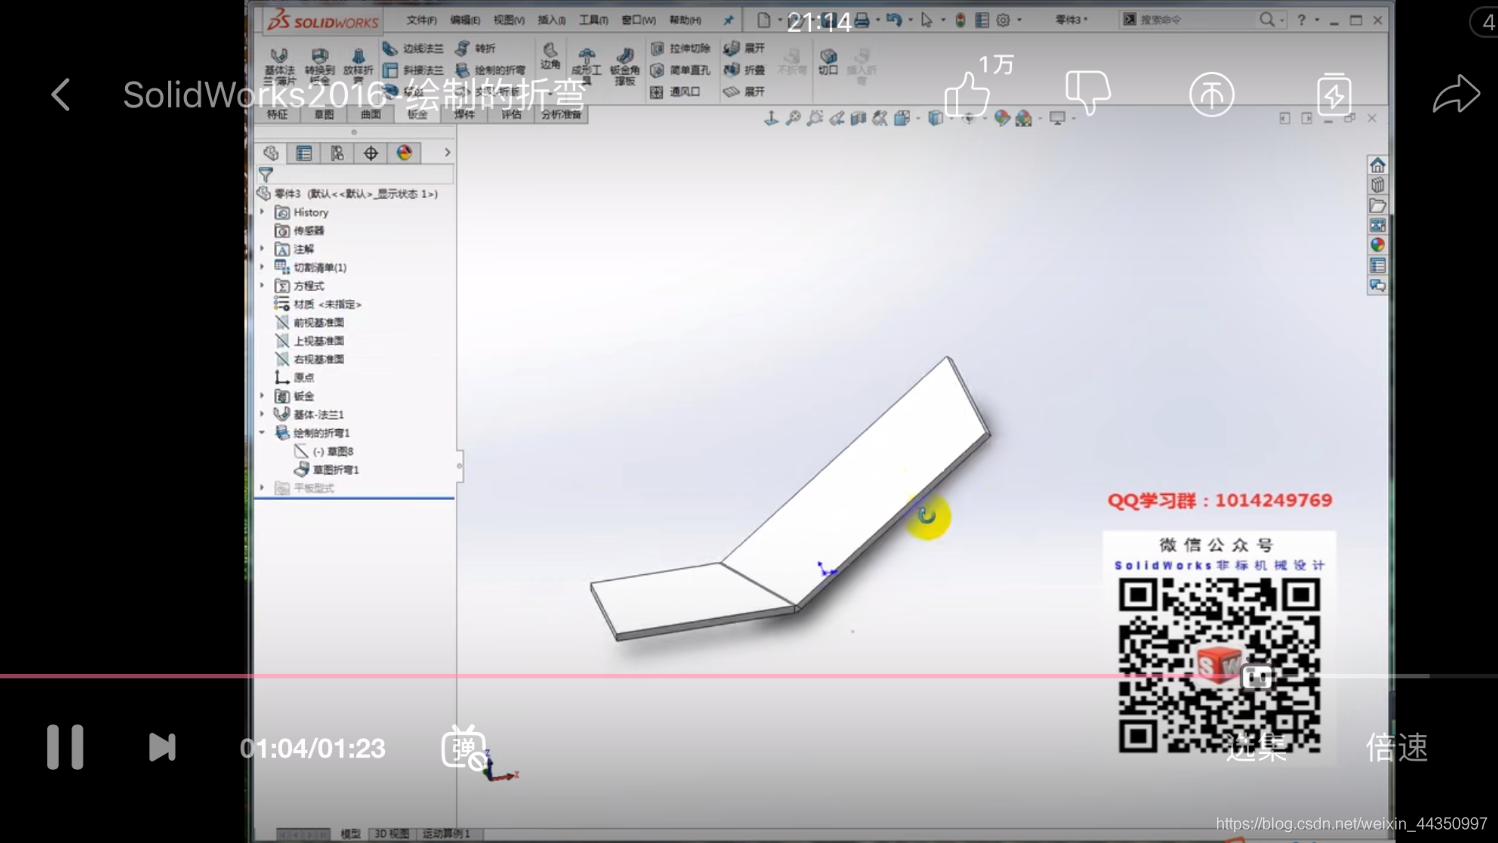
Task: Expand the 基体-法兰1 node
Action: tap(263, 414)
